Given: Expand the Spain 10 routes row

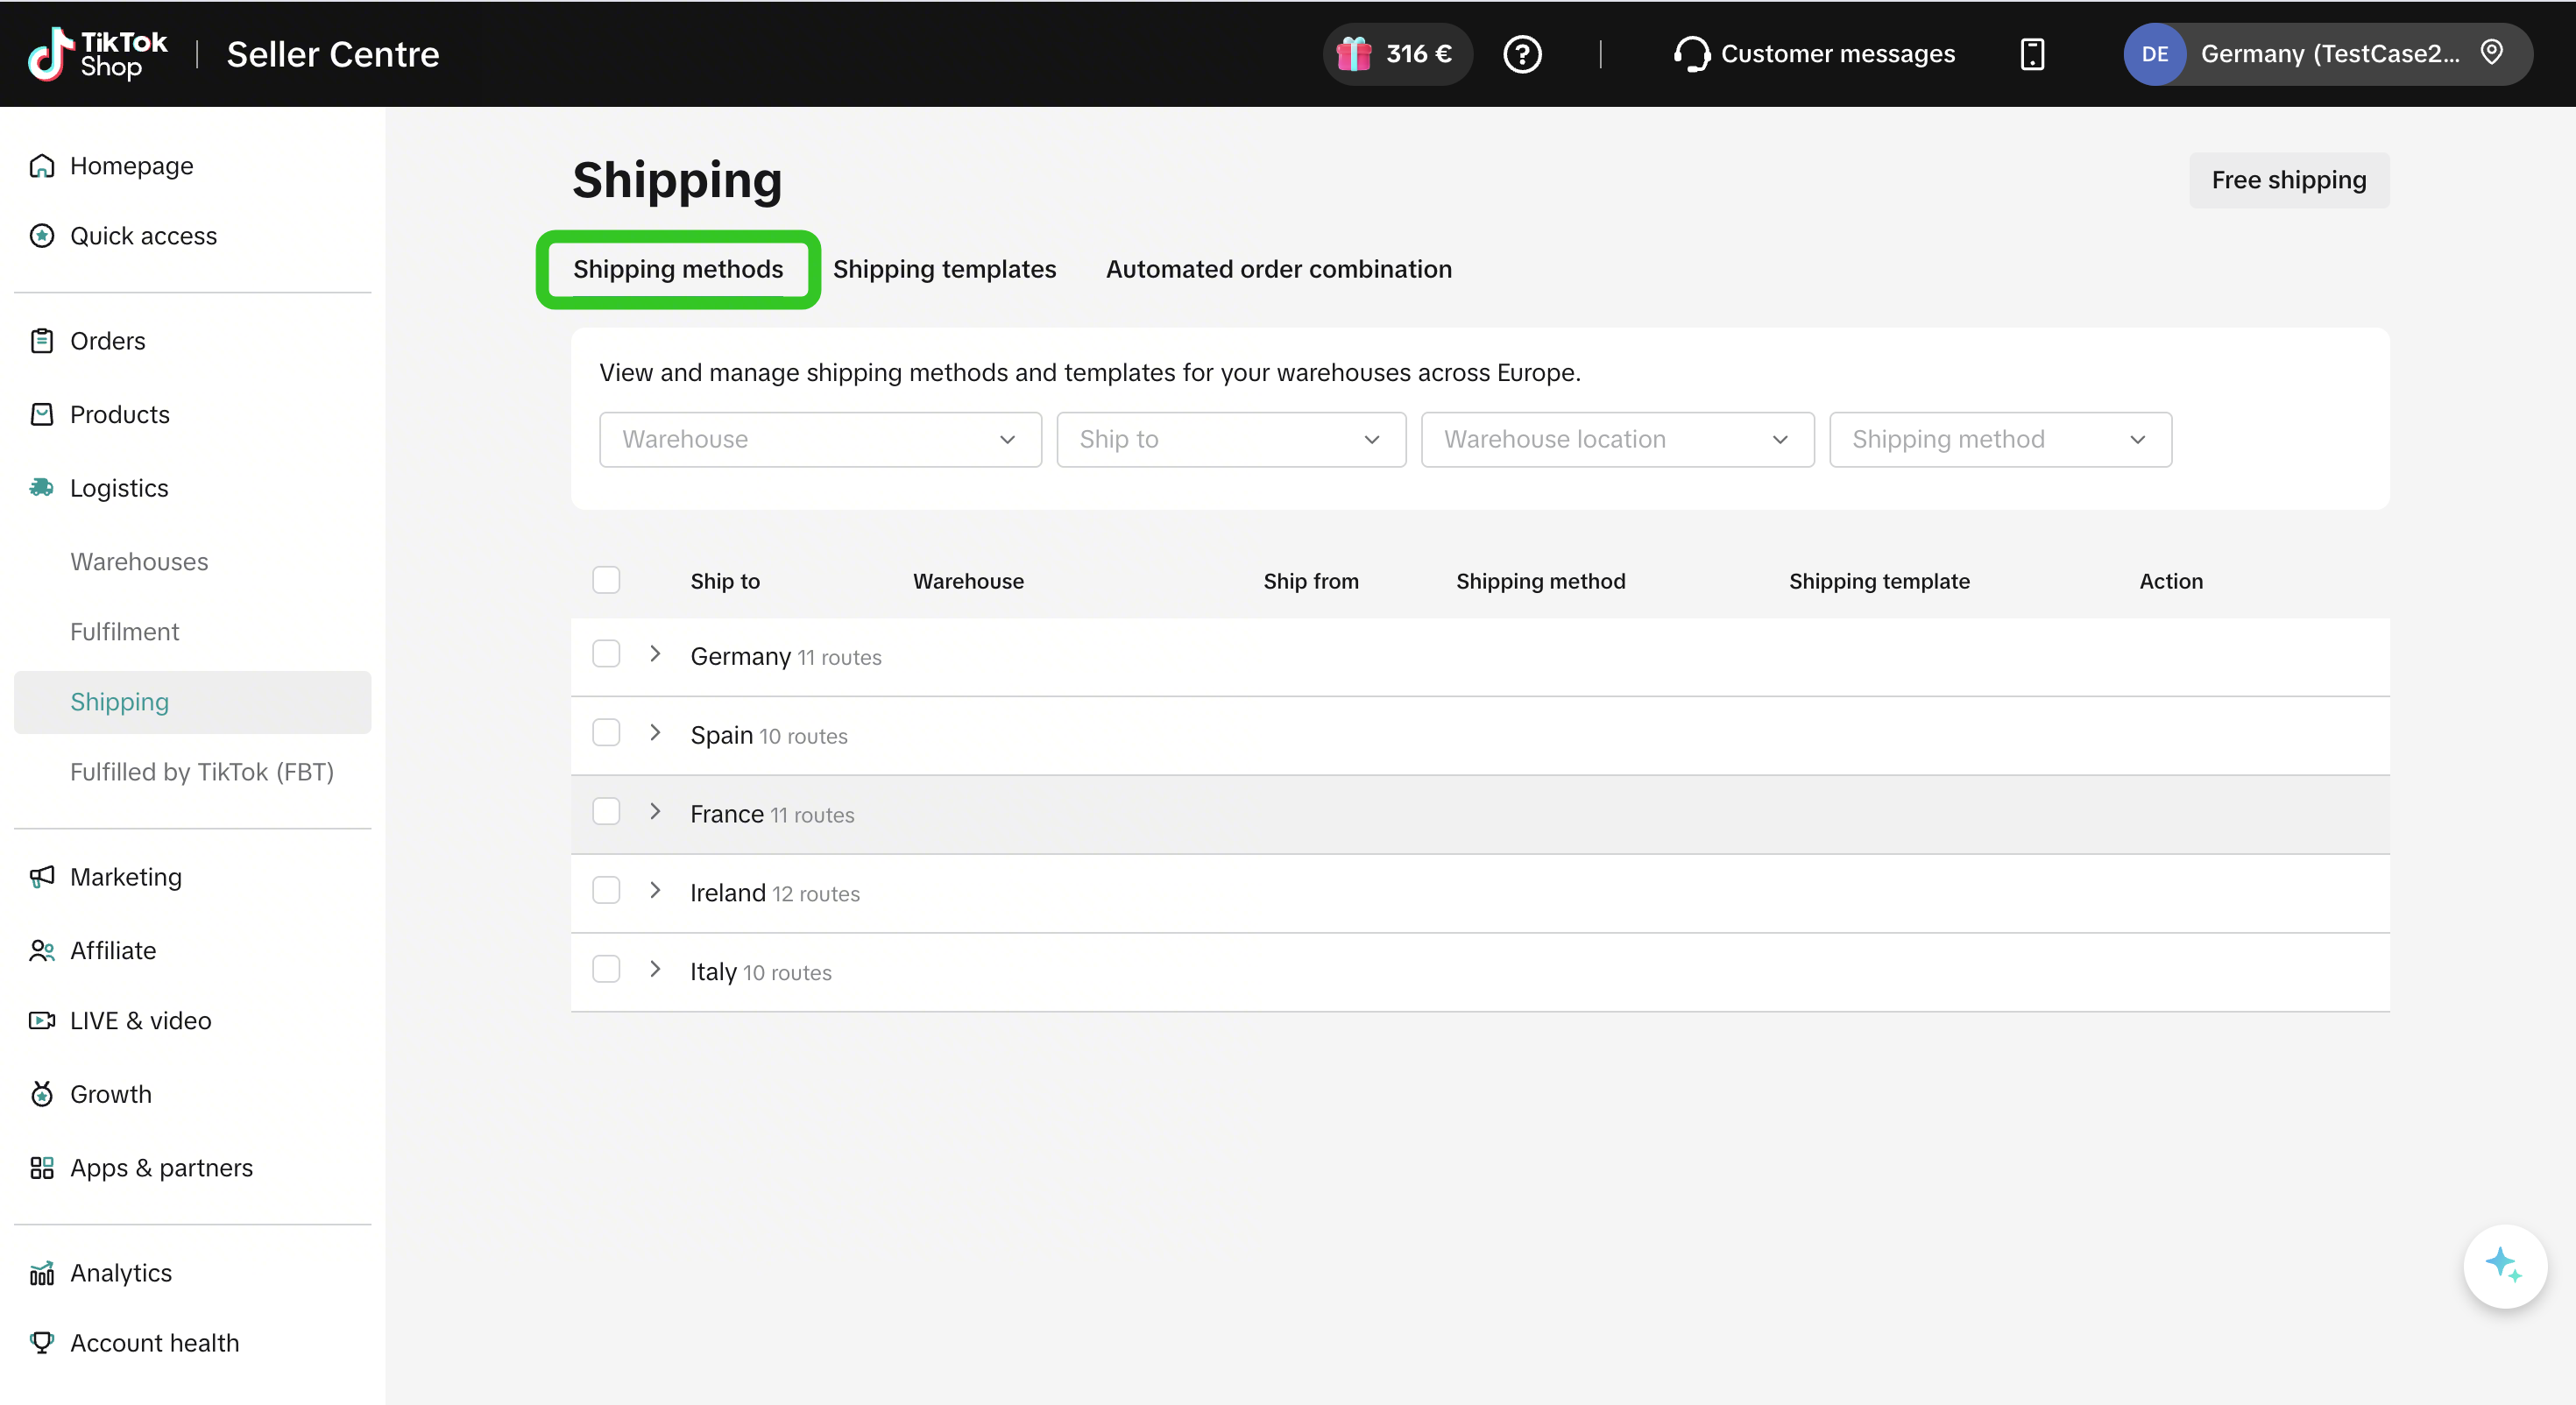Looking at the screenshot, I should 655,733.
